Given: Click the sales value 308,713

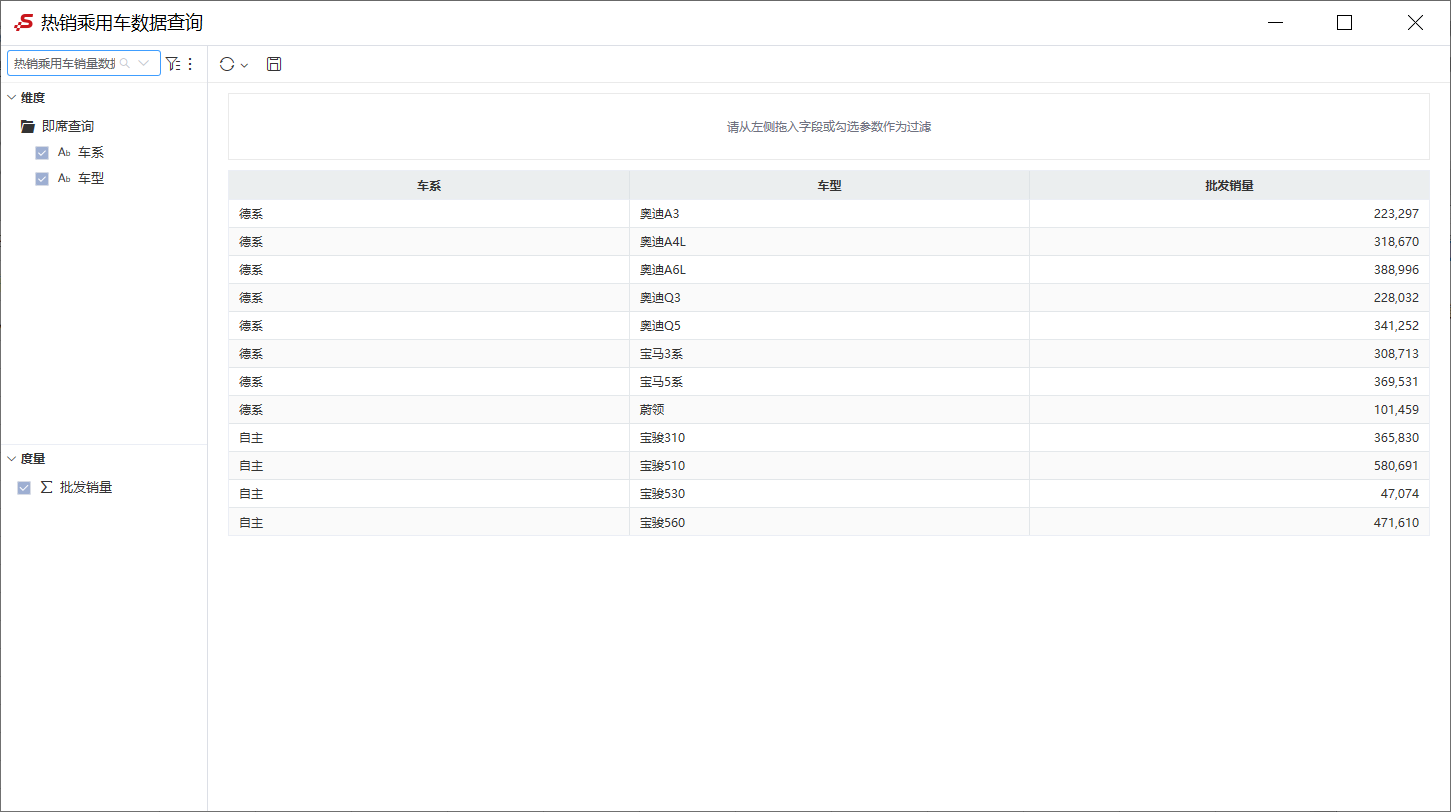Looking at the screenshot, I should point(1396,354).
